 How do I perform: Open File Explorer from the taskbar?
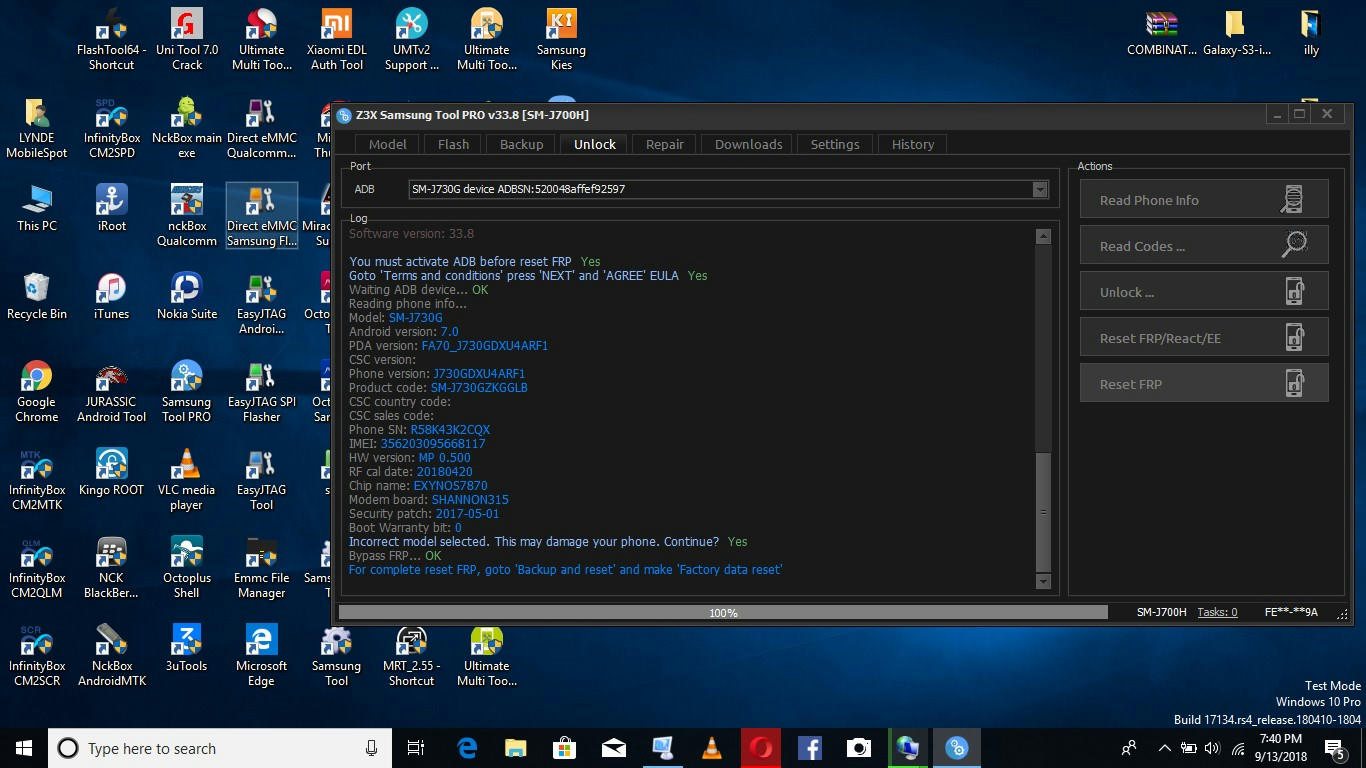(x=515, y=748)
